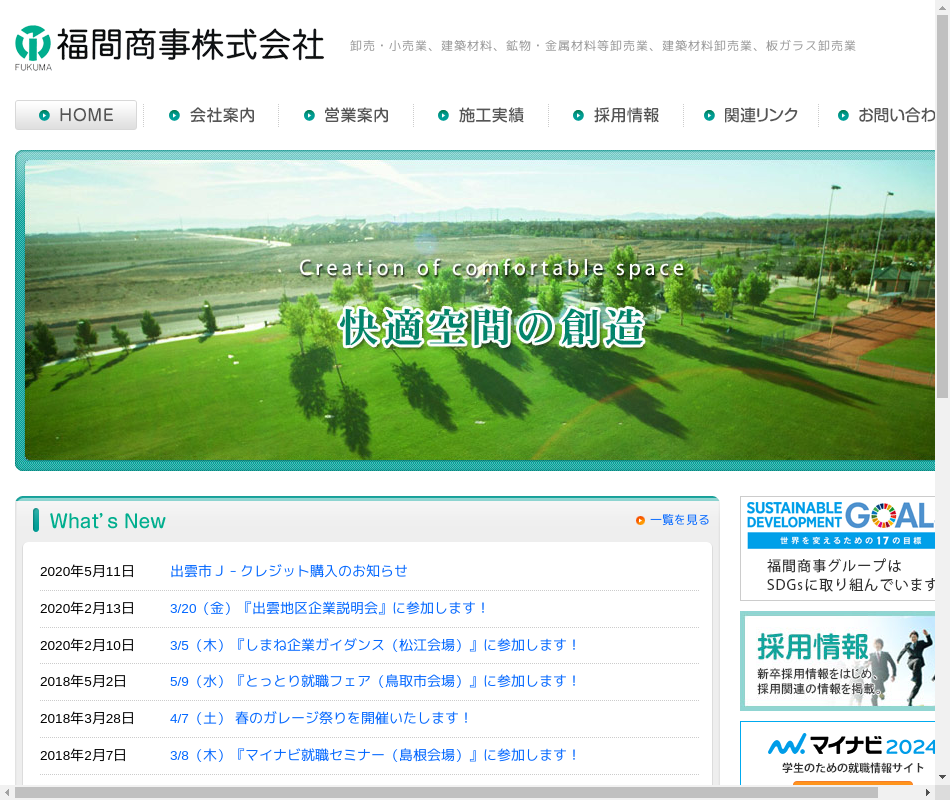Open the しまね企業ガイダンス news link

[375, 645]
